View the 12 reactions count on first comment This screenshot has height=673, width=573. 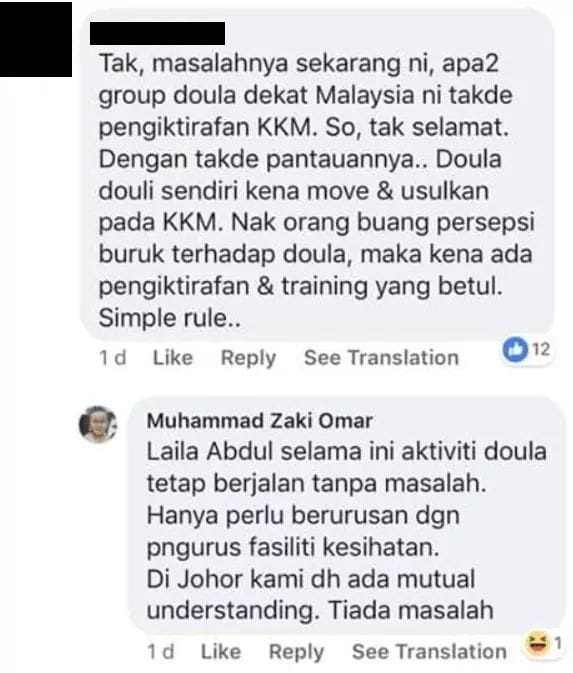click(541, 349)
